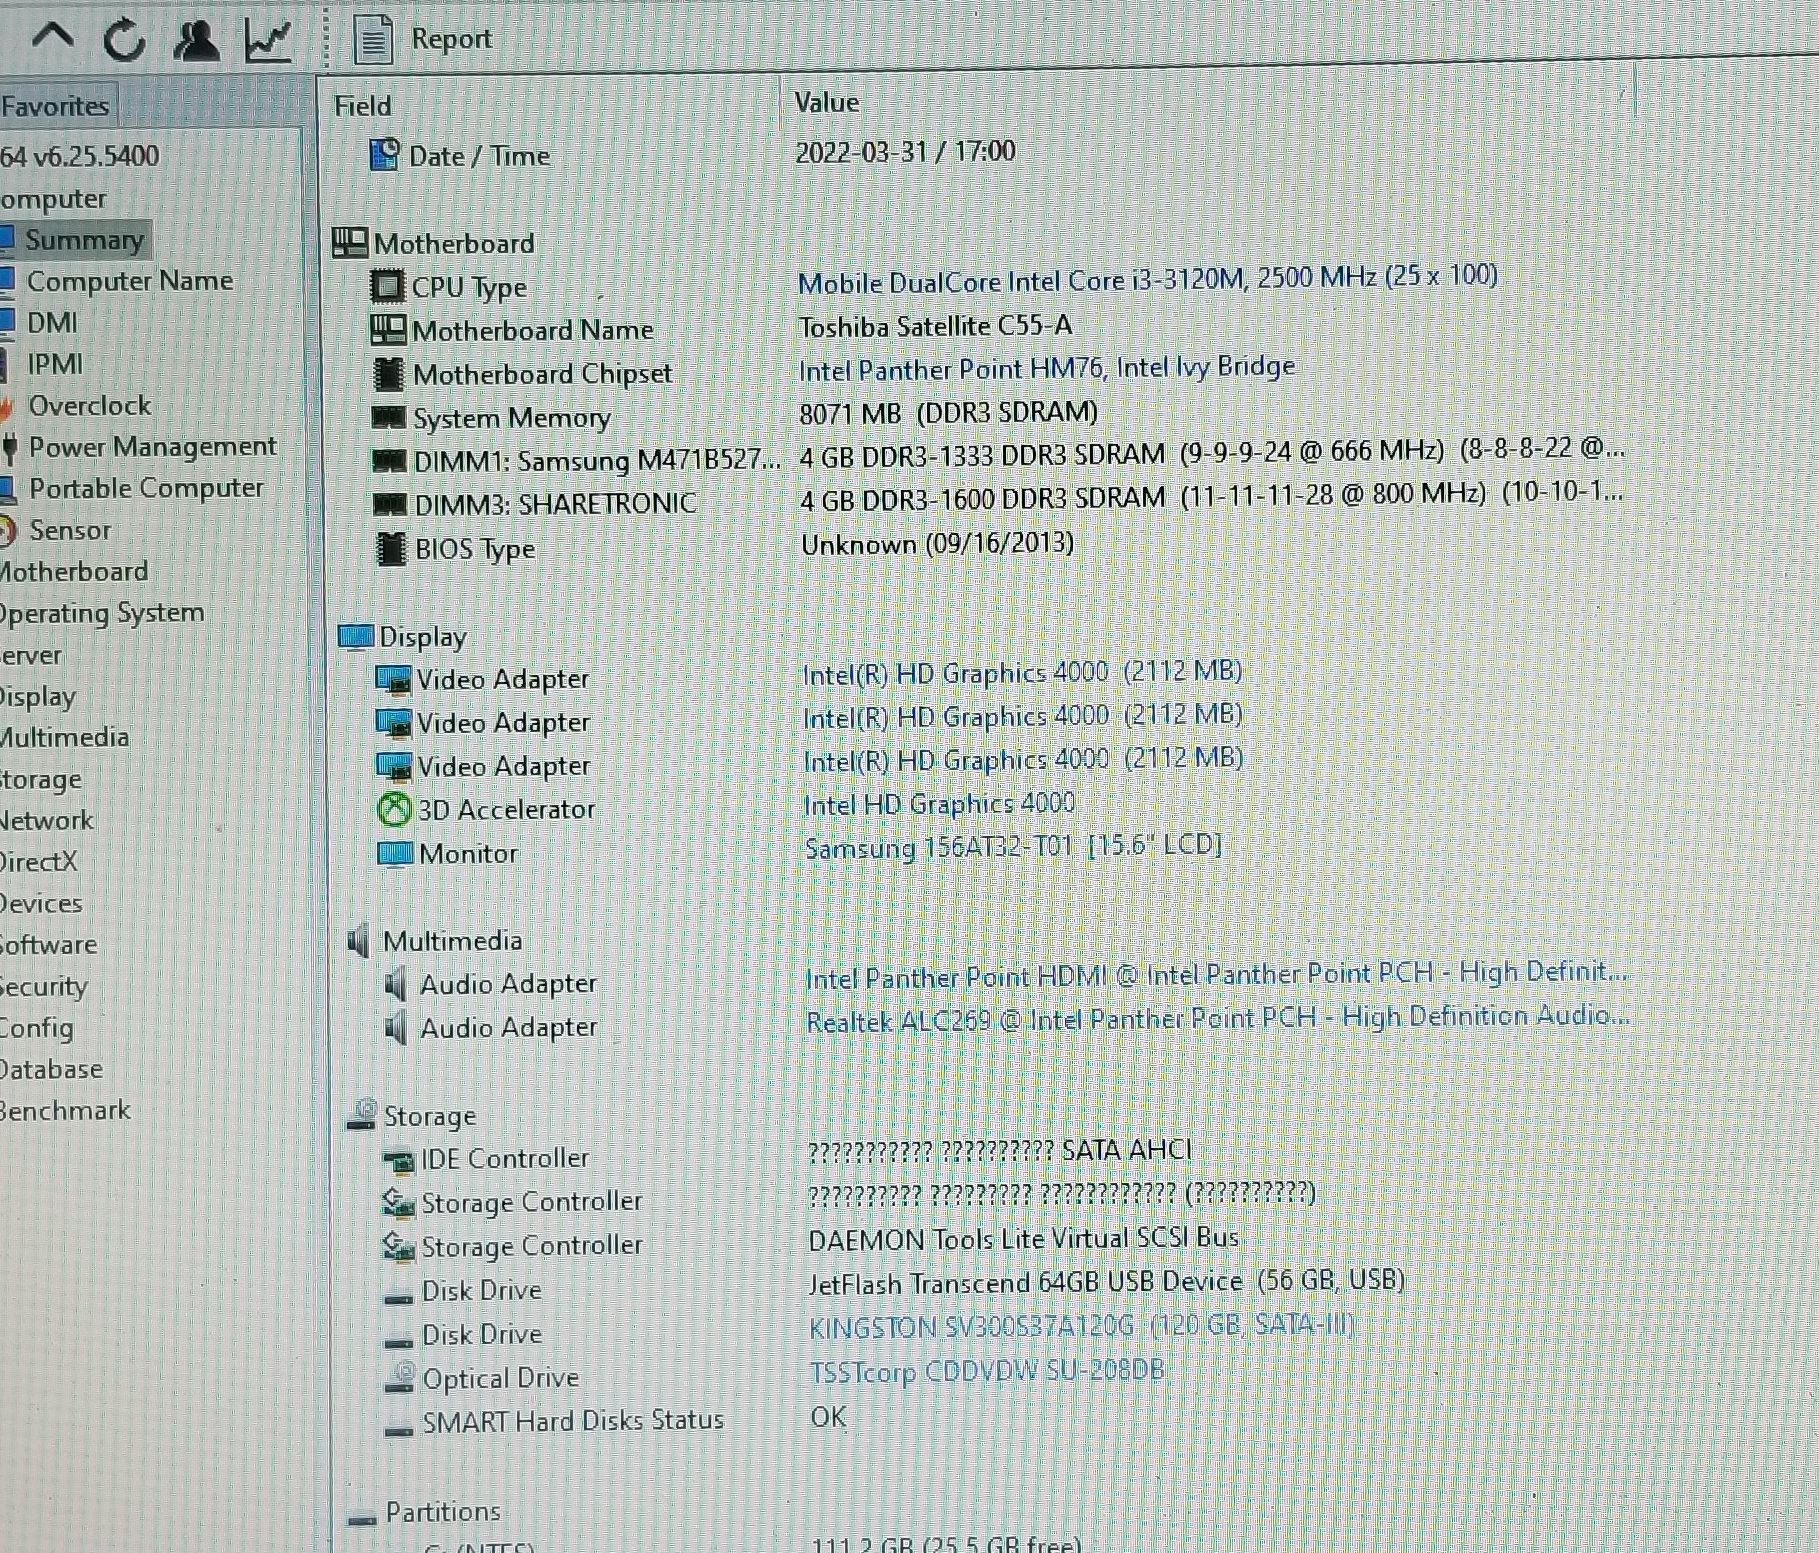Click the Report document icon in toolbar
Screen dimensions: 1819x1553
pyautogui.click(x=374, y=40)
